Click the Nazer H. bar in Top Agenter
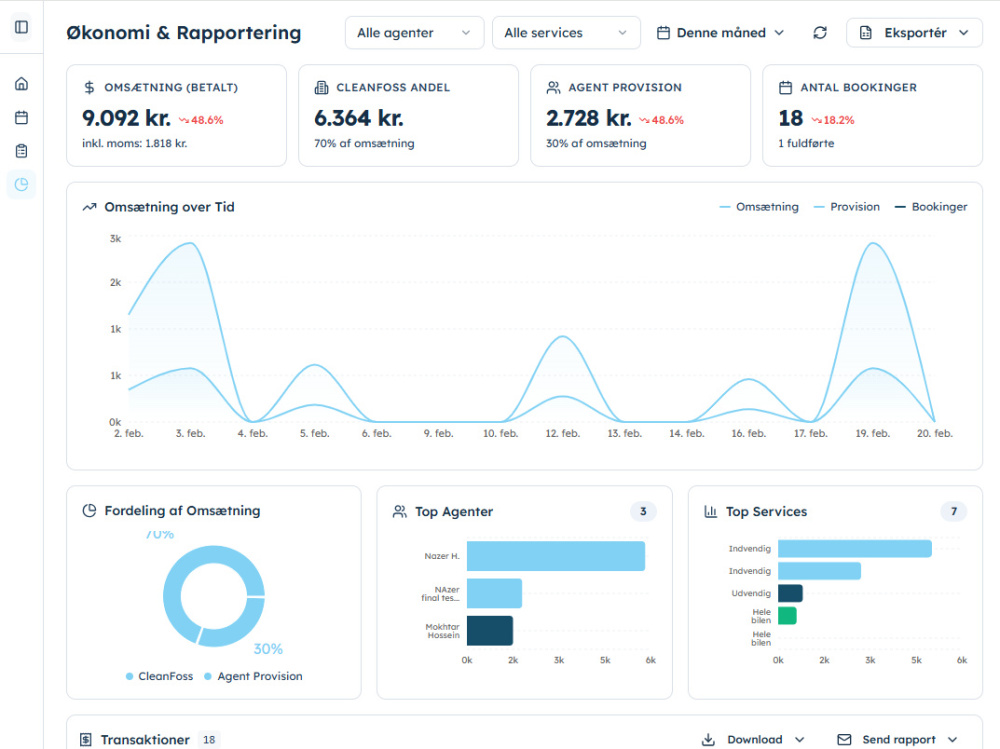 click(555, 556)
